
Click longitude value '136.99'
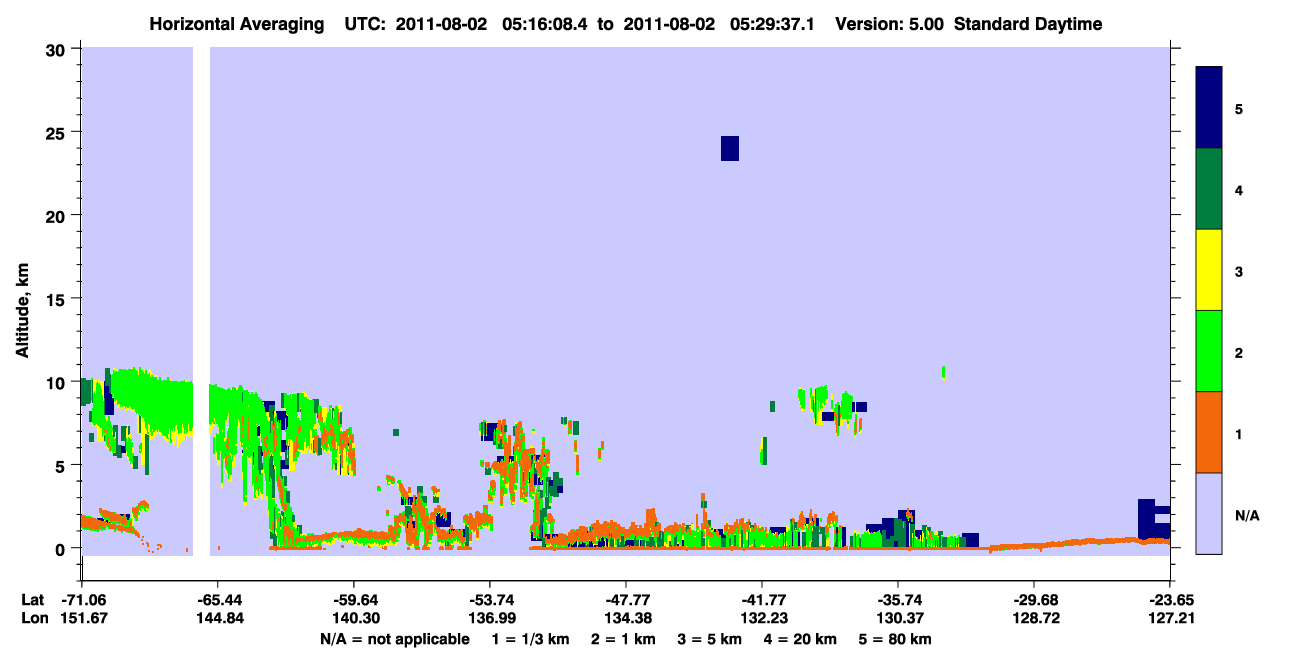point(490,618)
